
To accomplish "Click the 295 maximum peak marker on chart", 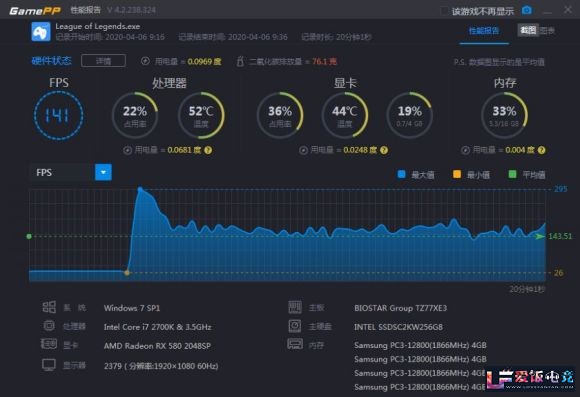I will click(x=140, y=189).
